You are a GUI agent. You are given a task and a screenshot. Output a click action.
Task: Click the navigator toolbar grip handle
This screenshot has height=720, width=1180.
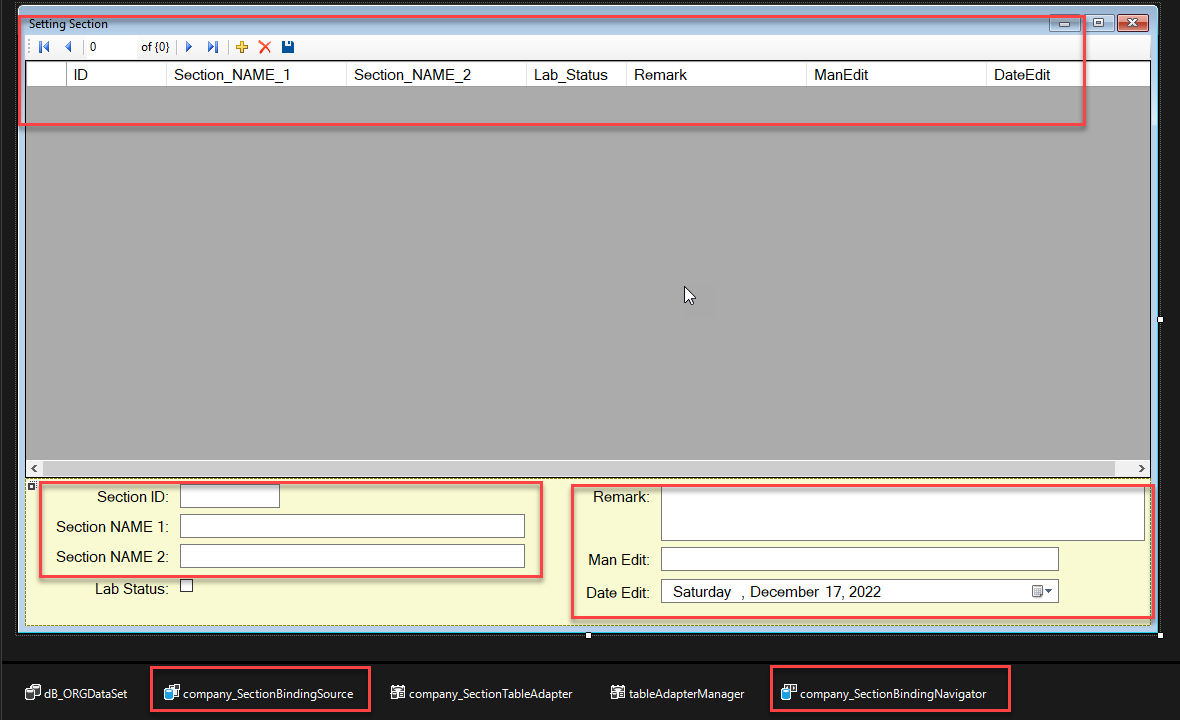click(30, 47)
